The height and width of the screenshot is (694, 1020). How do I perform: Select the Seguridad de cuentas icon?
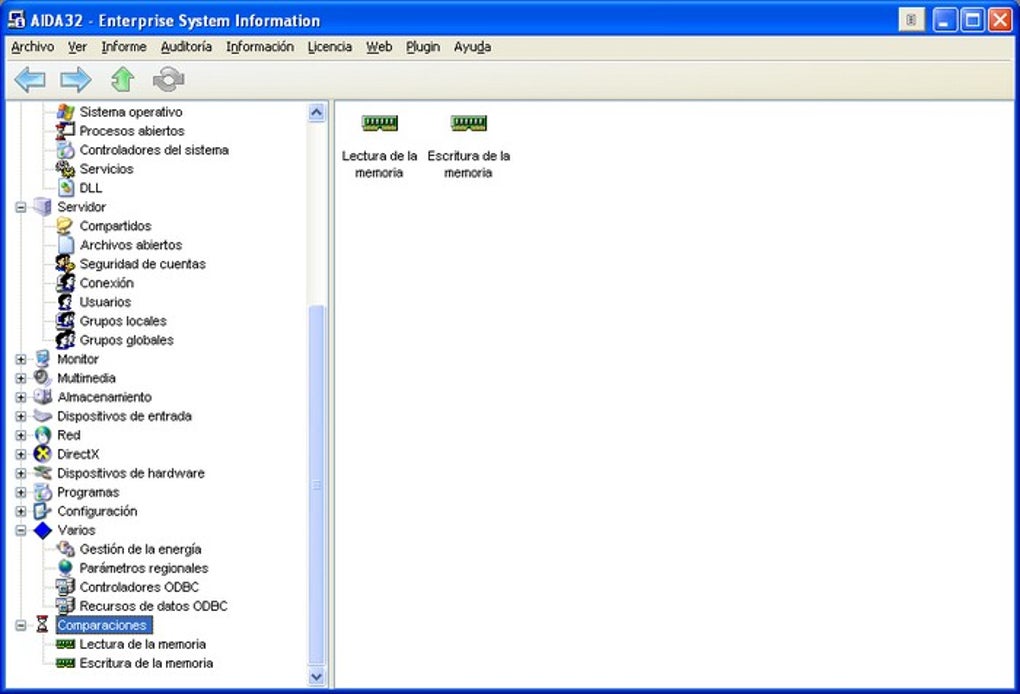(x=65, y=264)
